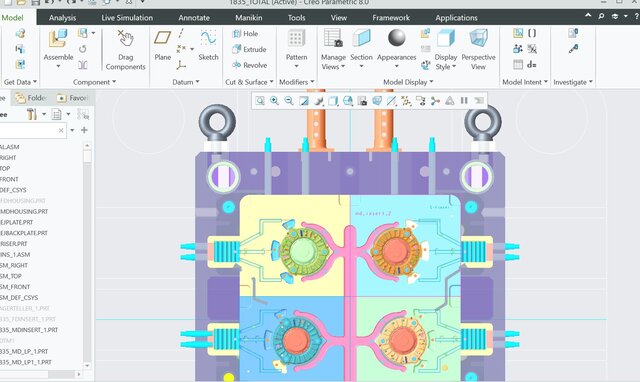The image size is (640, 382).
Task: Expand the Model Display group dropdown
Action: point(408,82)
